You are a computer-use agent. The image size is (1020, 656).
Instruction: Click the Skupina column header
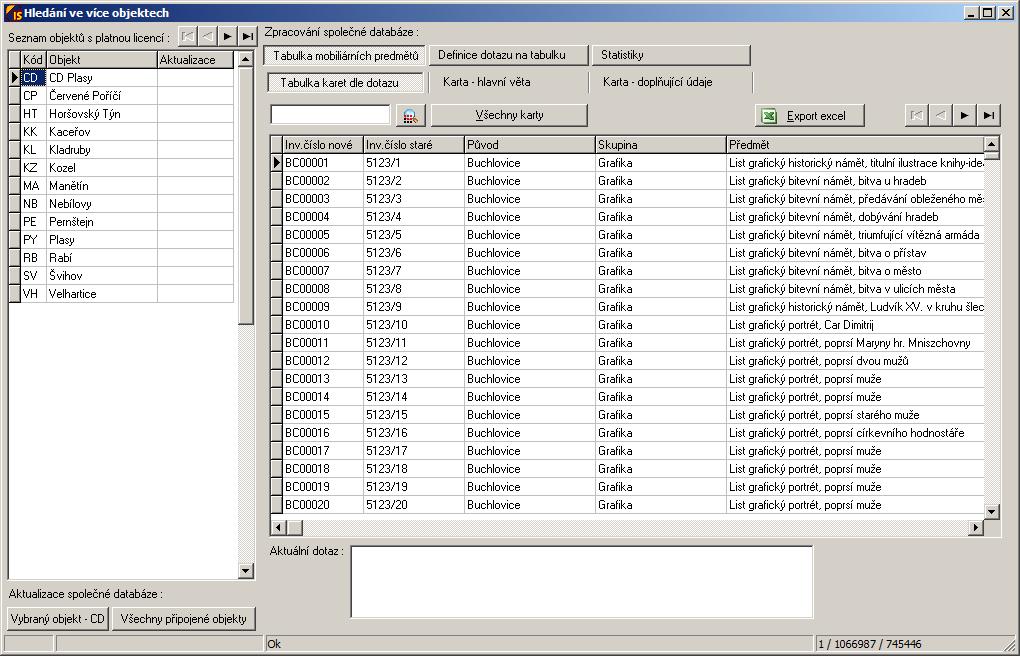660,144
